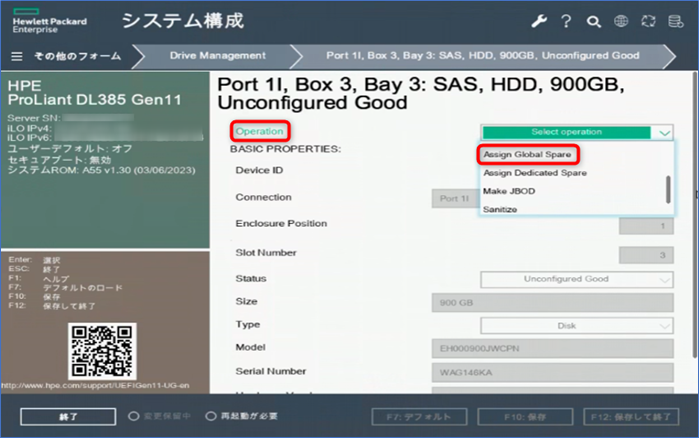The image size is (699, 438).
Task: Go to Drive Management breadcrumb
Action: (x=218, y=56)
